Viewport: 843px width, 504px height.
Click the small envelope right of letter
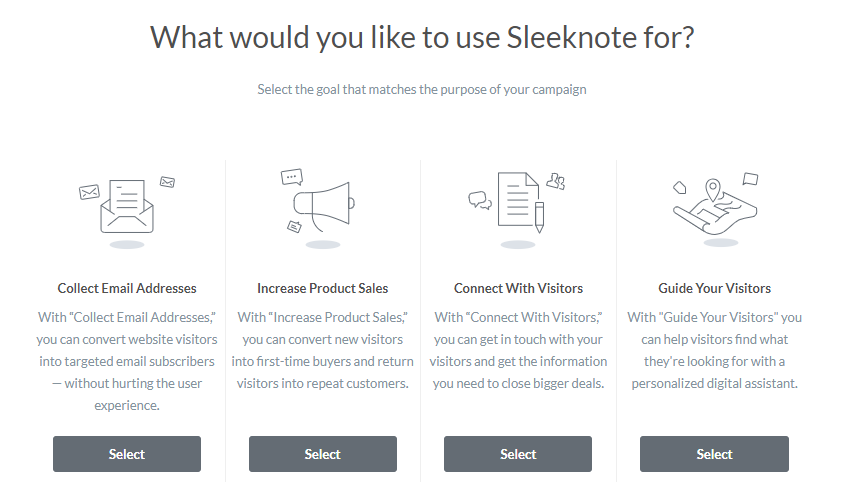tap(167, 182)
